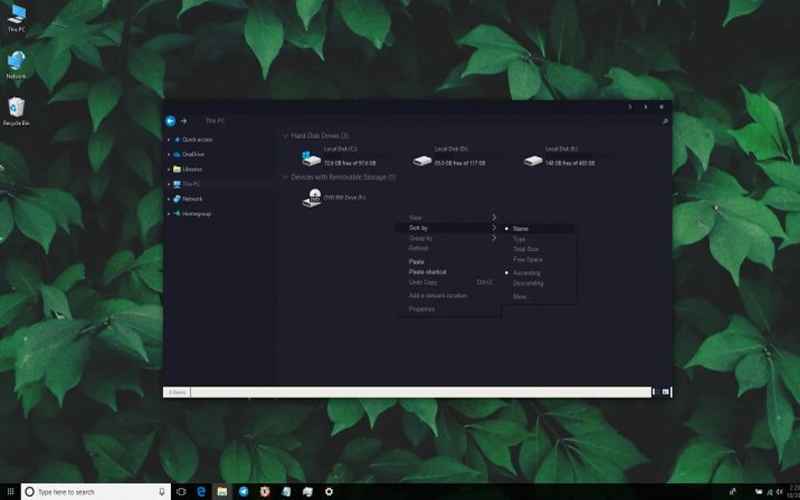Select the Local Disk (D:) drive icon
The width and height of the screenshot is (800, 500).
[422, 161]
